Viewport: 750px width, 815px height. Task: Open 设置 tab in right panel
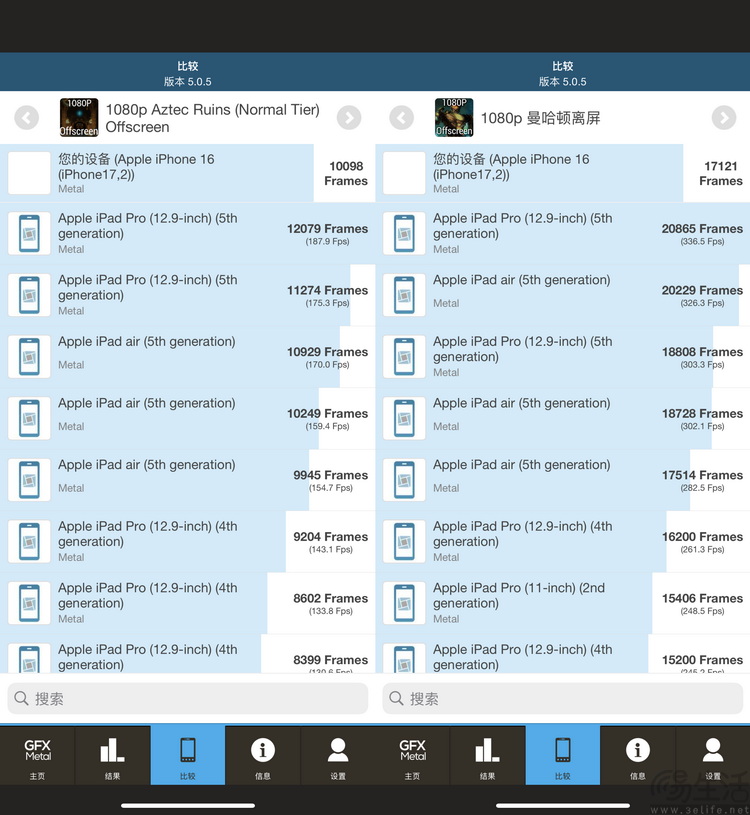(713, 756)
